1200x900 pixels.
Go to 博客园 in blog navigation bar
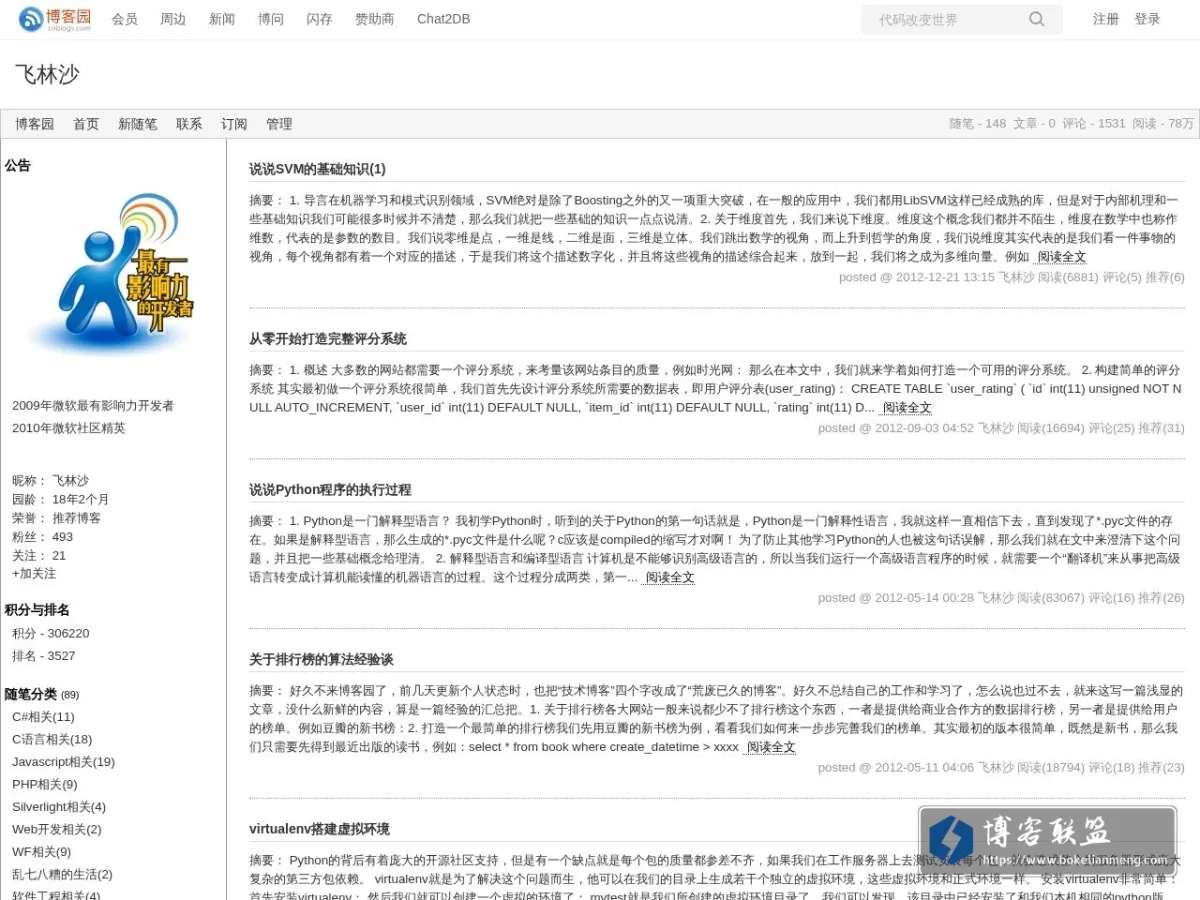[x=34, y=124]
